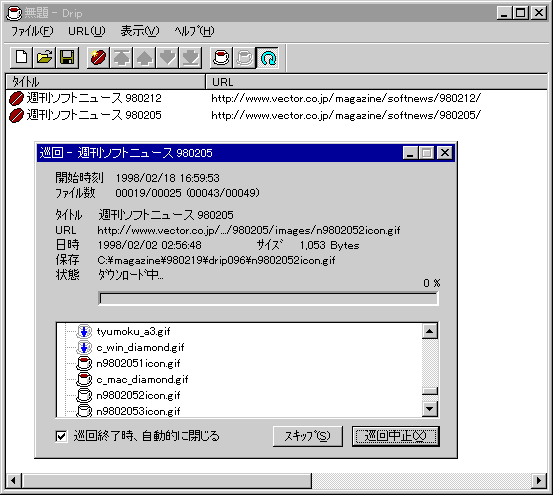The width and height of the screenshot is (553, 495).
Task: Click the スキップ(S) button
Action: (x=308, y=436)
